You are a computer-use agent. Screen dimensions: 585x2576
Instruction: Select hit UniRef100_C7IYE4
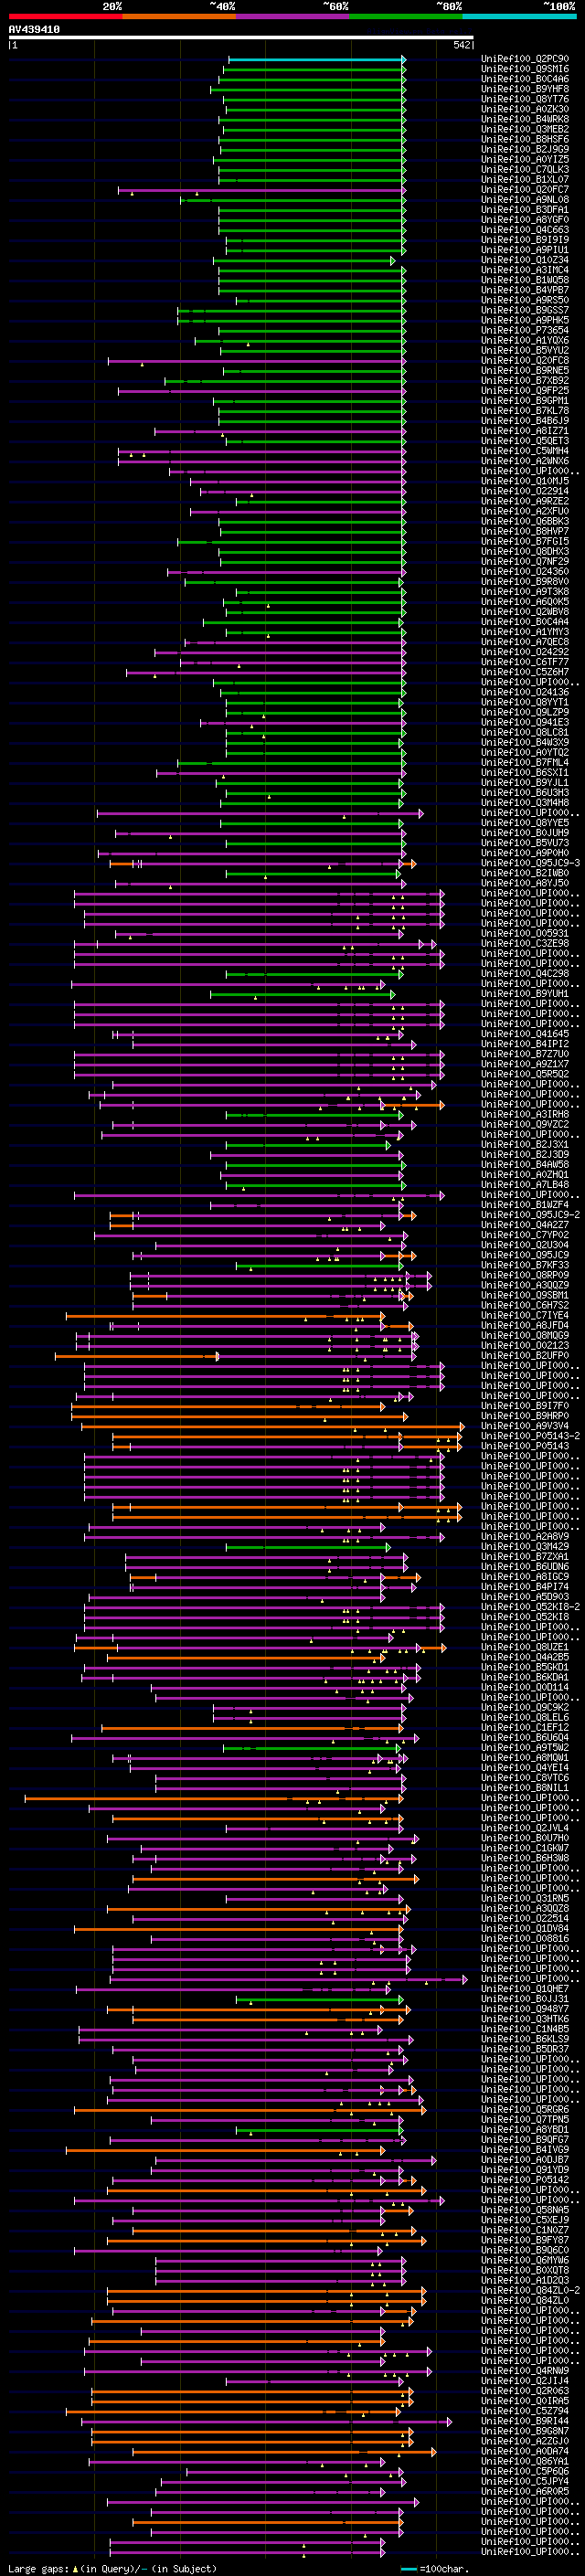pos(525,1316)
